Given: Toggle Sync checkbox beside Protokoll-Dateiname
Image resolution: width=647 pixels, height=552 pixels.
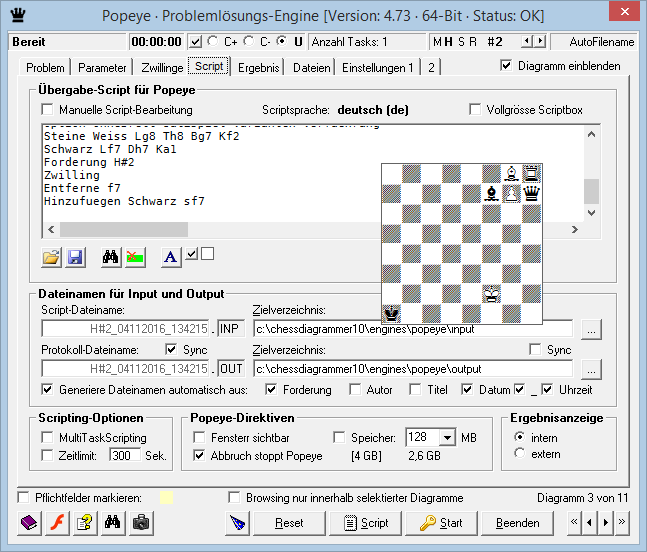Looking at the screenshot, I should (171, 349).
